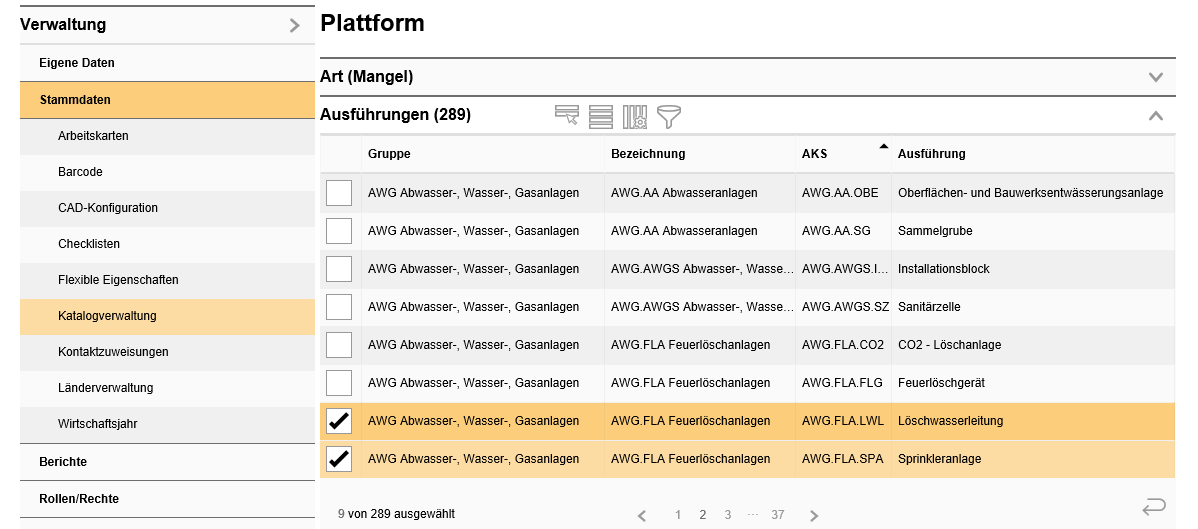Click the return arrow icon at bottom right
Viewport: 1198px width, 529px height.
(x=1154, y=507)
